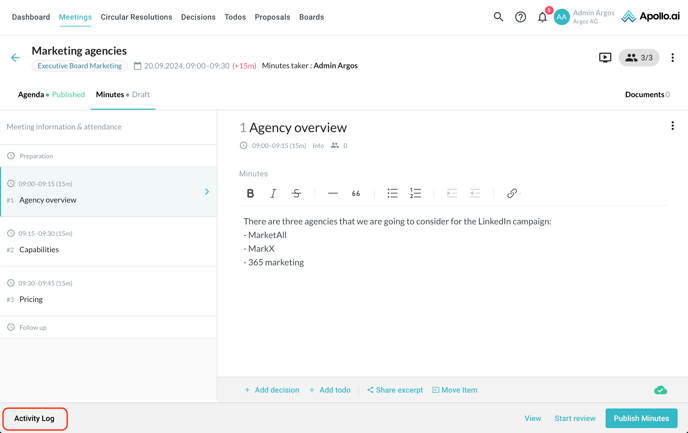
Task: Open the Decisions menu in the top navigation
Action: click(198, 17)
